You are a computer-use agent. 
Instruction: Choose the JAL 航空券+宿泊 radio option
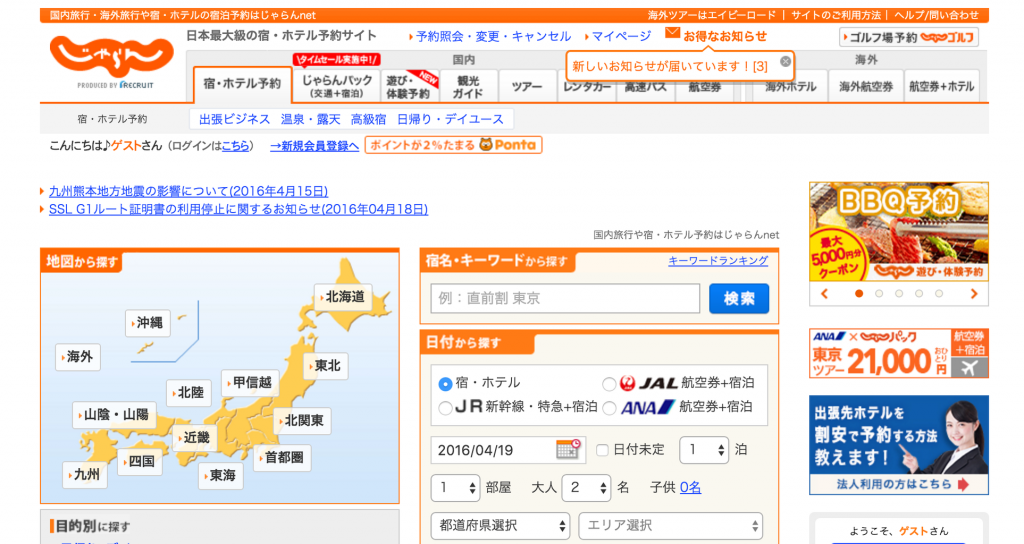tap(609, 383)
